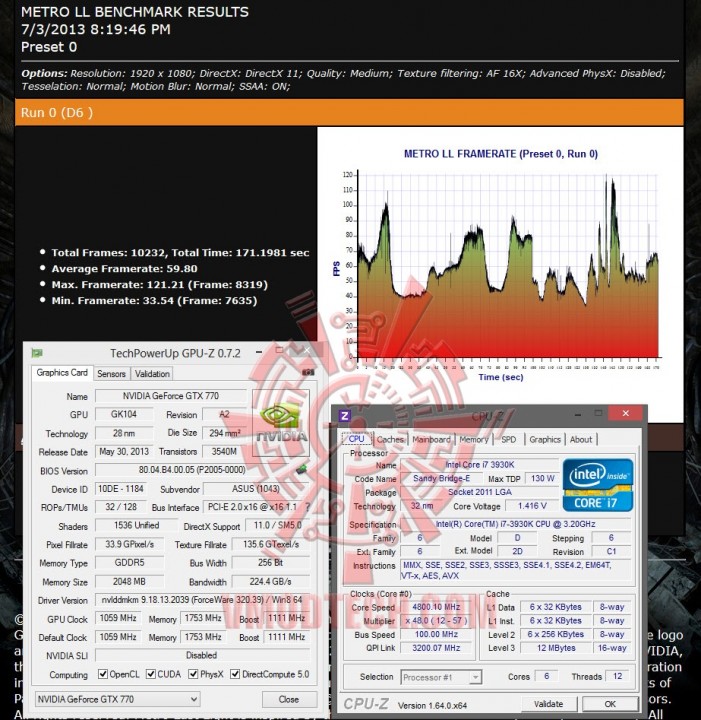Click the Bandwidth 224.4 GB/s field
This screenshot has width=701, height=720.
[x=270, y=581]
